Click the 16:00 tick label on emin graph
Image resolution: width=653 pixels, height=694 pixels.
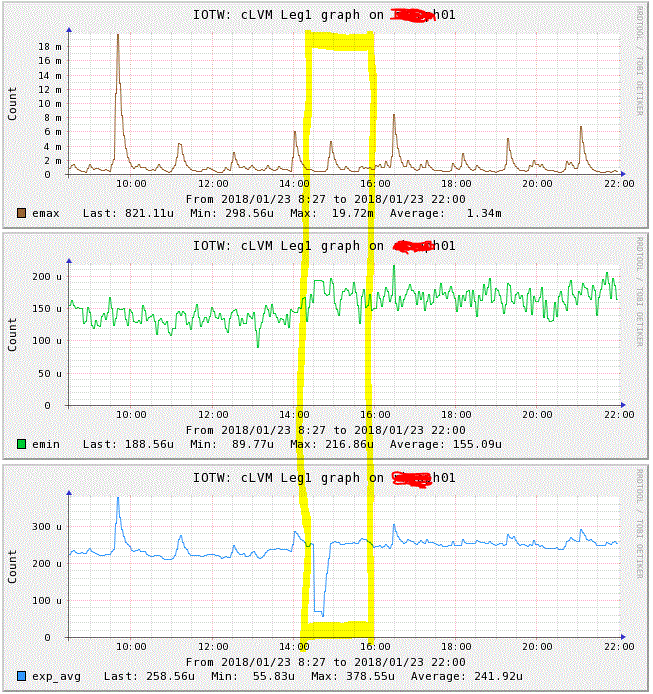click(x=375, y=415)
